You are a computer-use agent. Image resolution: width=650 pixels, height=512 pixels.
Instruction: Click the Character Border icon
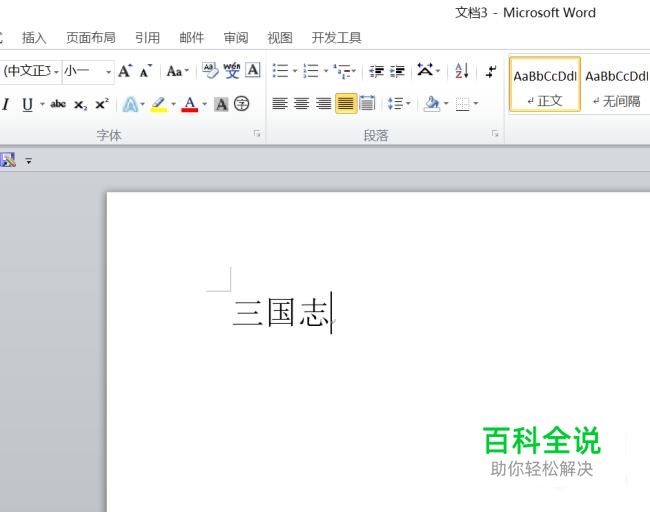[x=253, y=70]
